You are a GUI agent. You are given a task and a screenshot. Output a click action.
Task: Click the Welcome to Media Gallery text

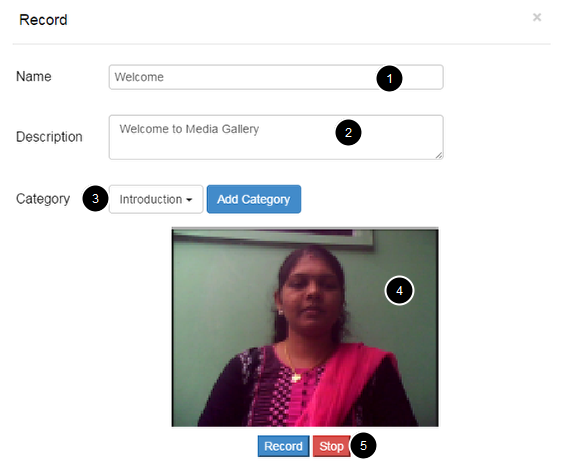pyautogui.click(x=189, y=129)
